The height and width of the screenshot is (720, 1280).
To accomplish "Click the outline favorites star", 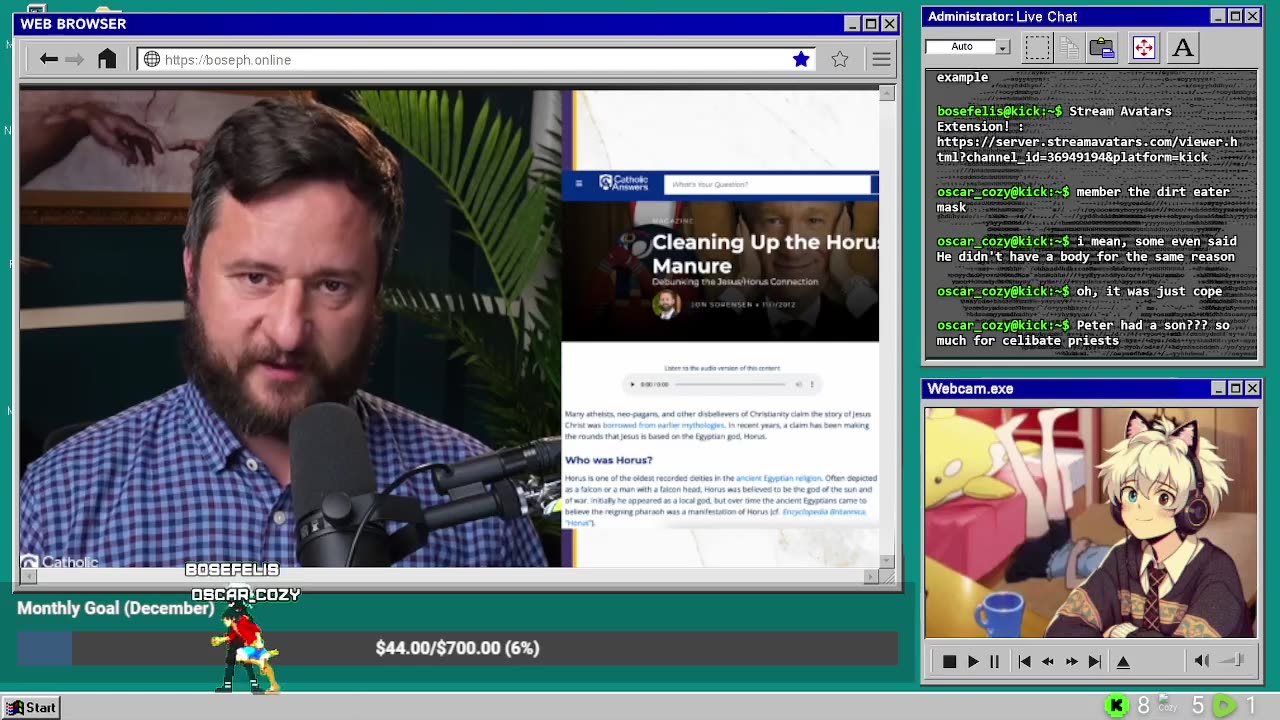I will [x=840, y=60].
